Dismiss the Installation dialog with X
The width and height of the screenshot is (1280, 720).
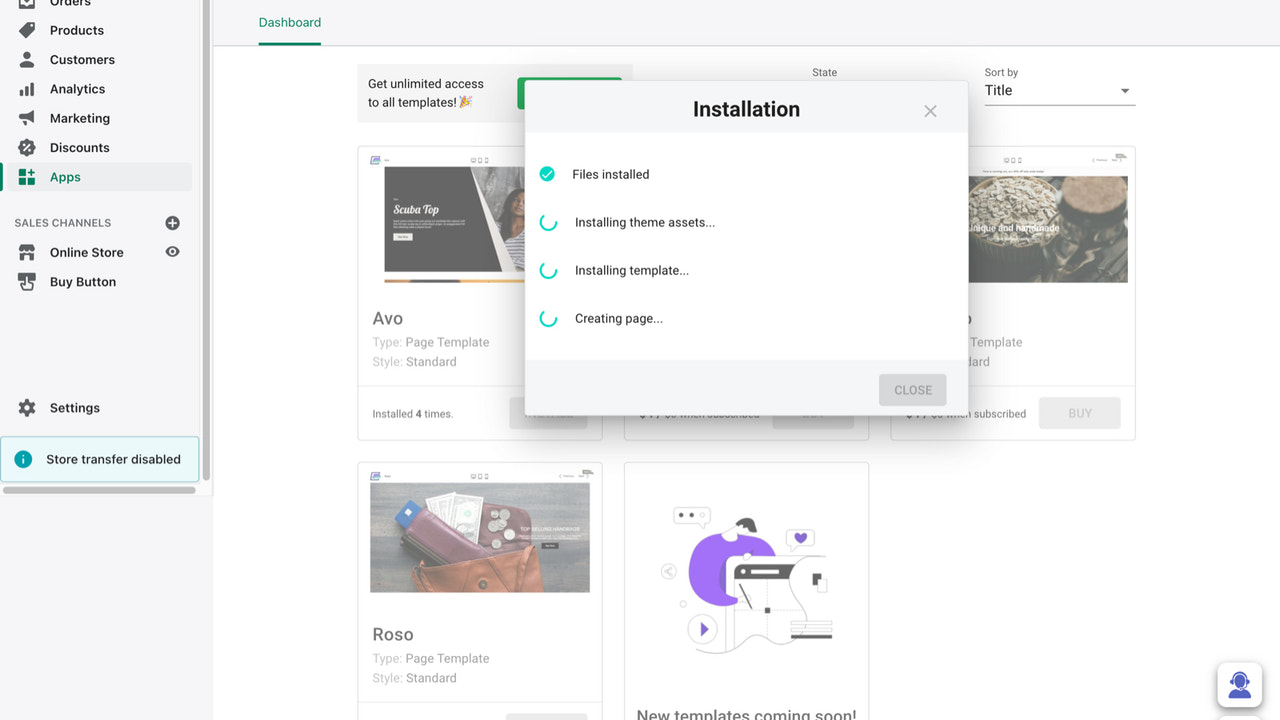pyautogui.click(x=930, y=111)
